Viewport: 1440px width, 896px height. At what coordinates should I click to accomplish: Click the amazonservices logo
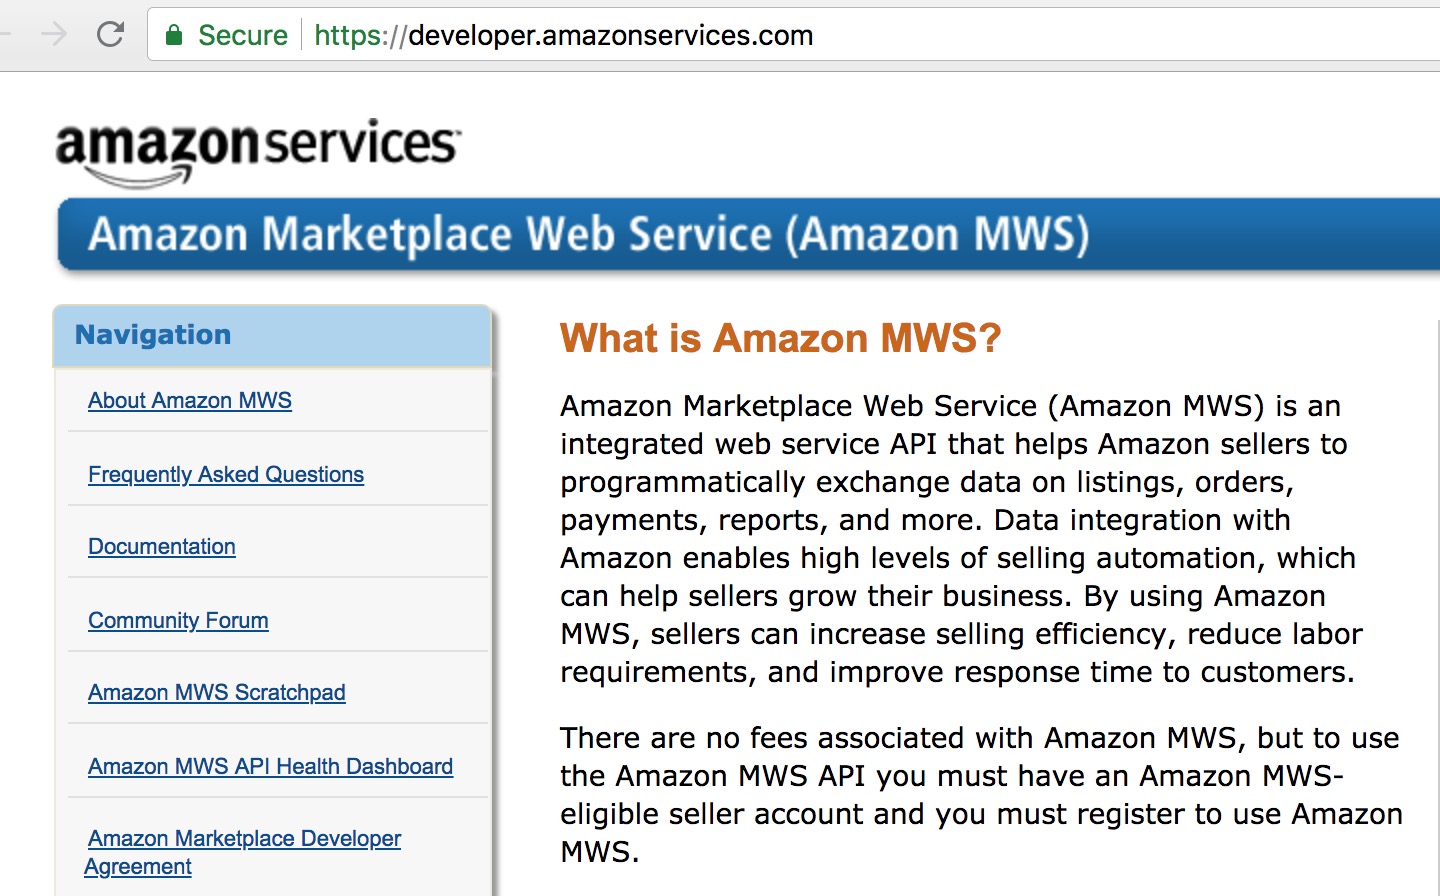(258, 150)
